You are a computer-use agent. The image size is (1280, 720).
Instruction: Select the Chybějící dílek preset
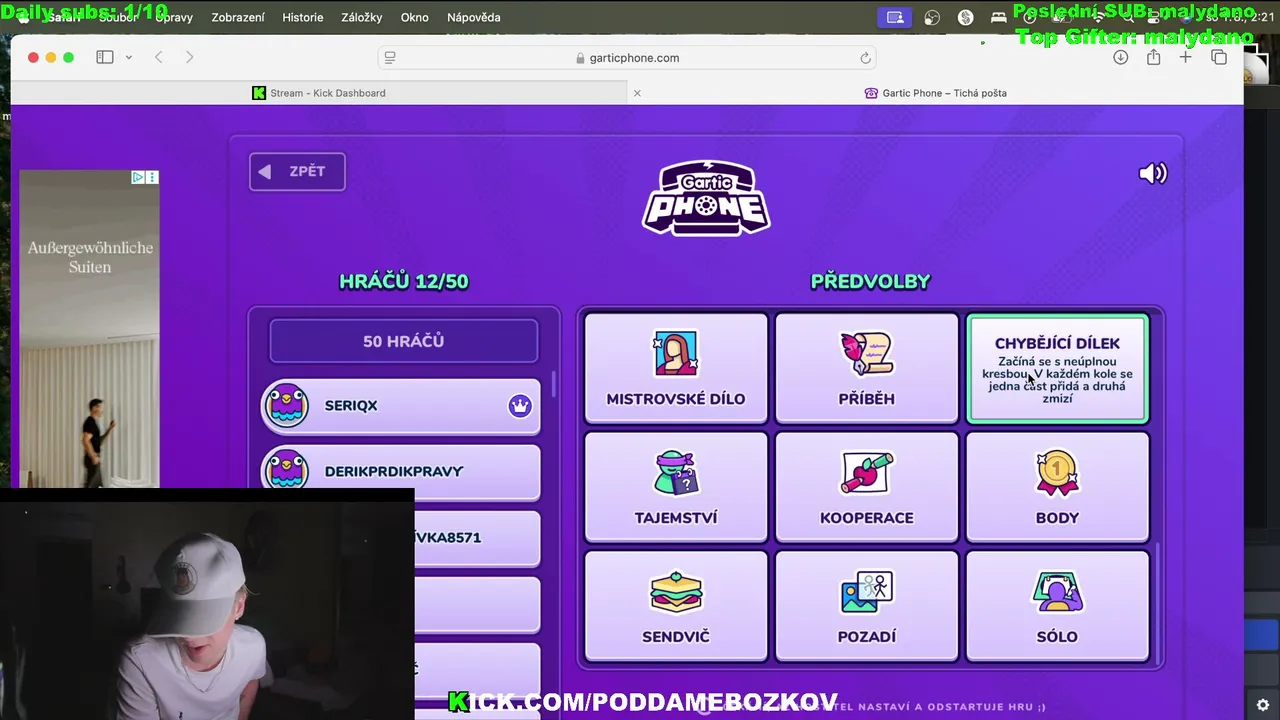click(1057, 368)
